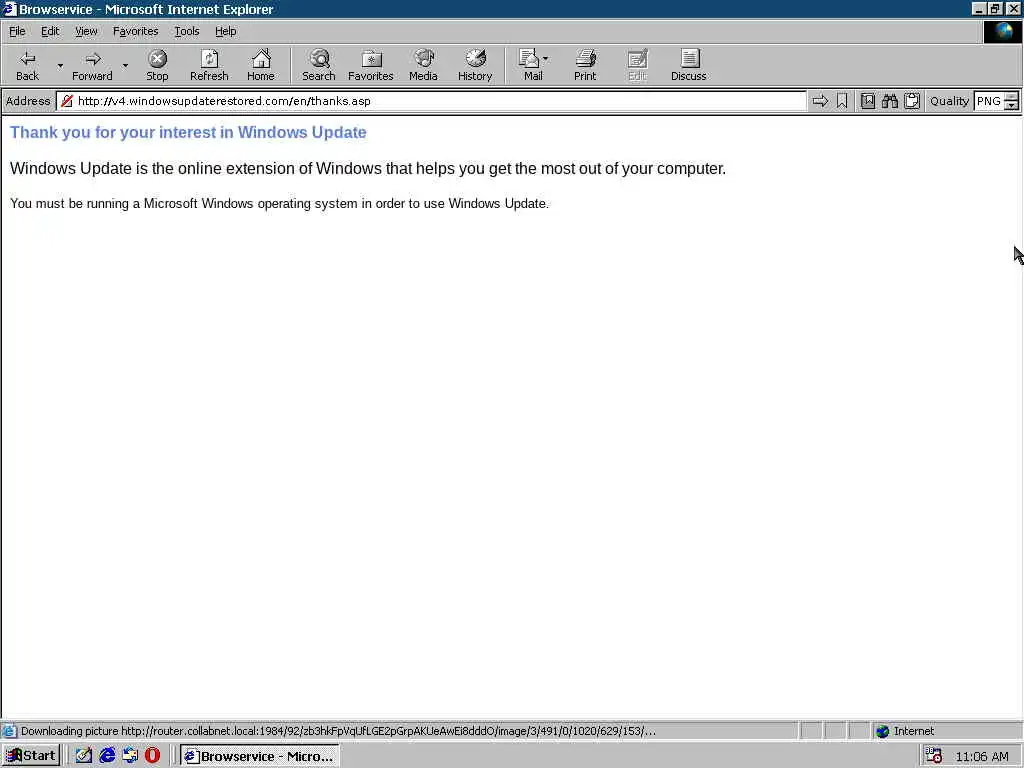The width and height of the screenshot is (1024, 768).
Task: Click the status bar downloading picture text
Action: pyautogui.click(x=338, y=731)
